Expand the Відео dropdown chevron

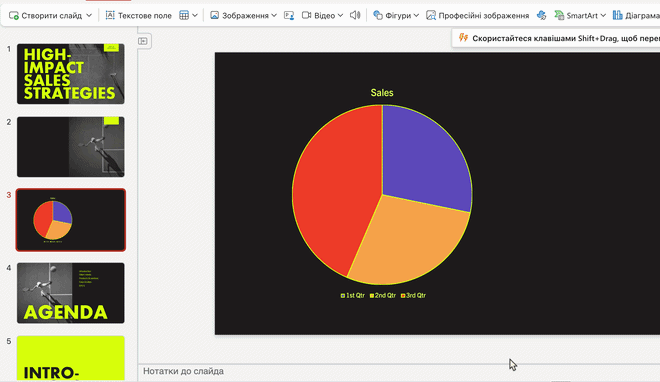(x=340, y=16)
